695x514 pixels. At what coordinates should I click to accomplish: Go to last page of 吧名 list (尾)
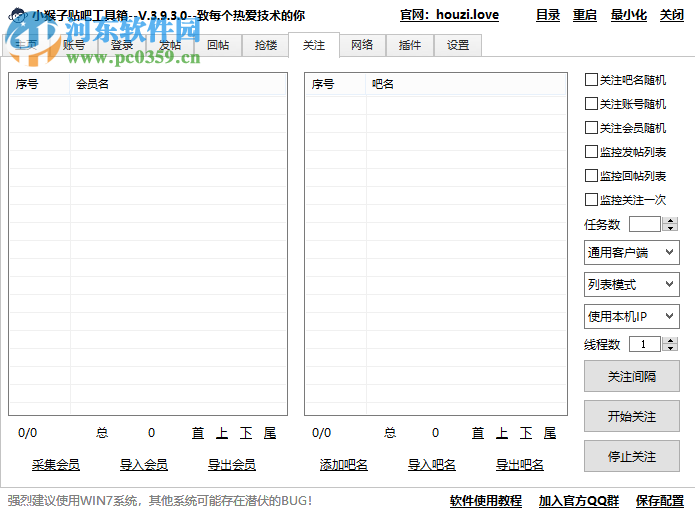pos(550,432)
